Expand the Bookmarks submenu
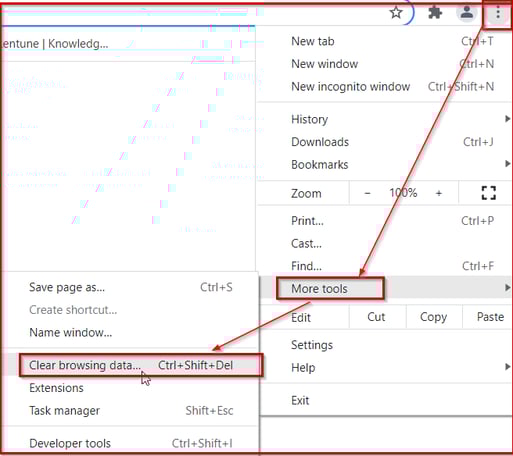Screen dimensions: 513x456 pyautogui.click(x=384, y=165)
